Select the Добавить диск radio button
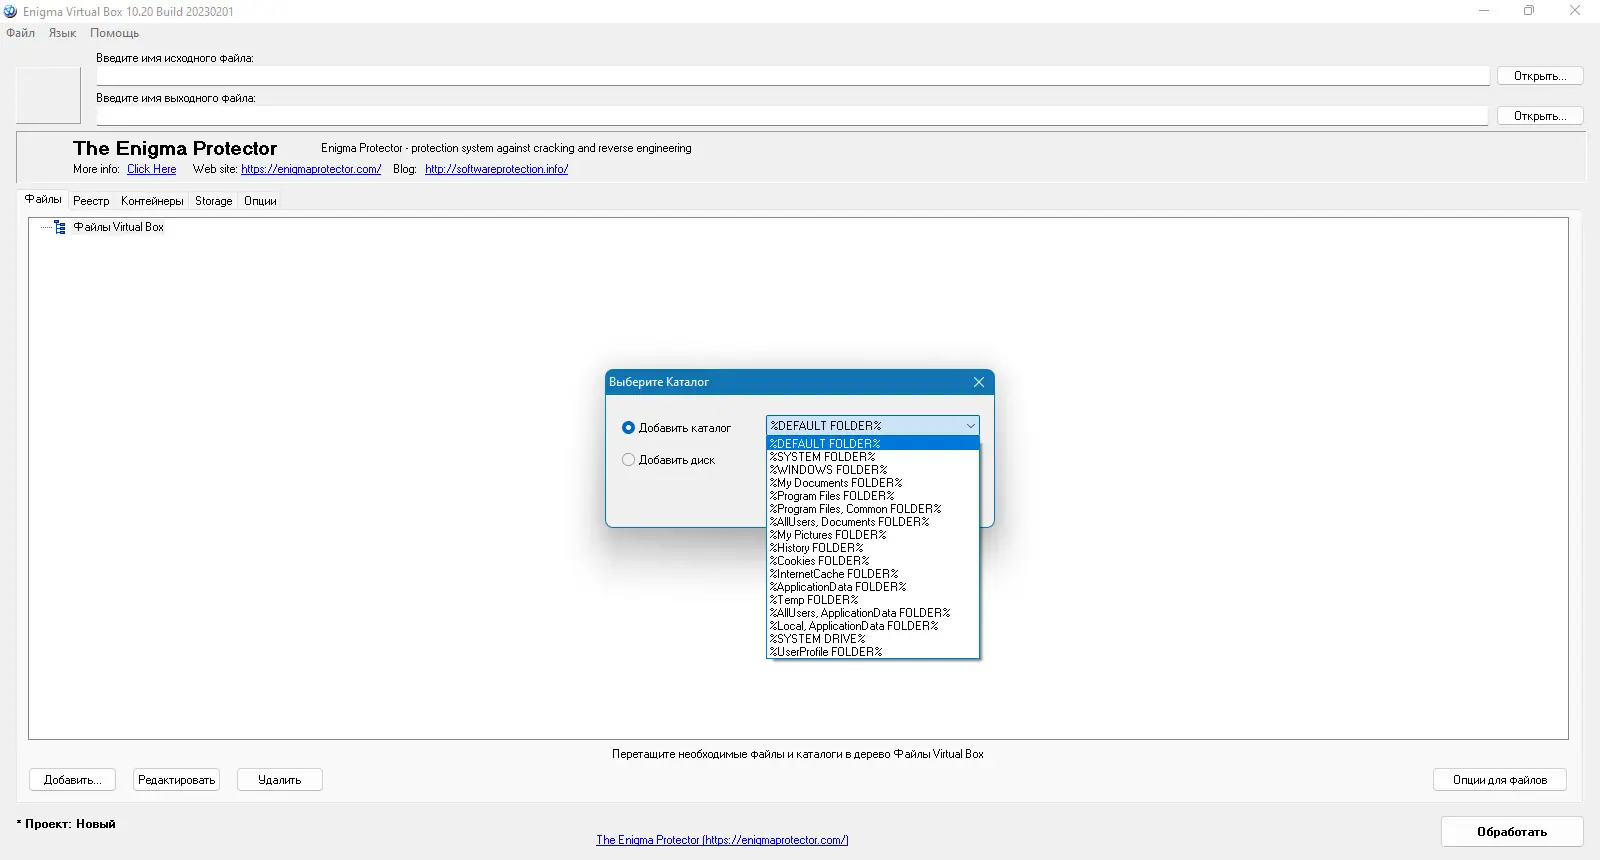Screen dimensions: 1600x860 coord(628,460)
